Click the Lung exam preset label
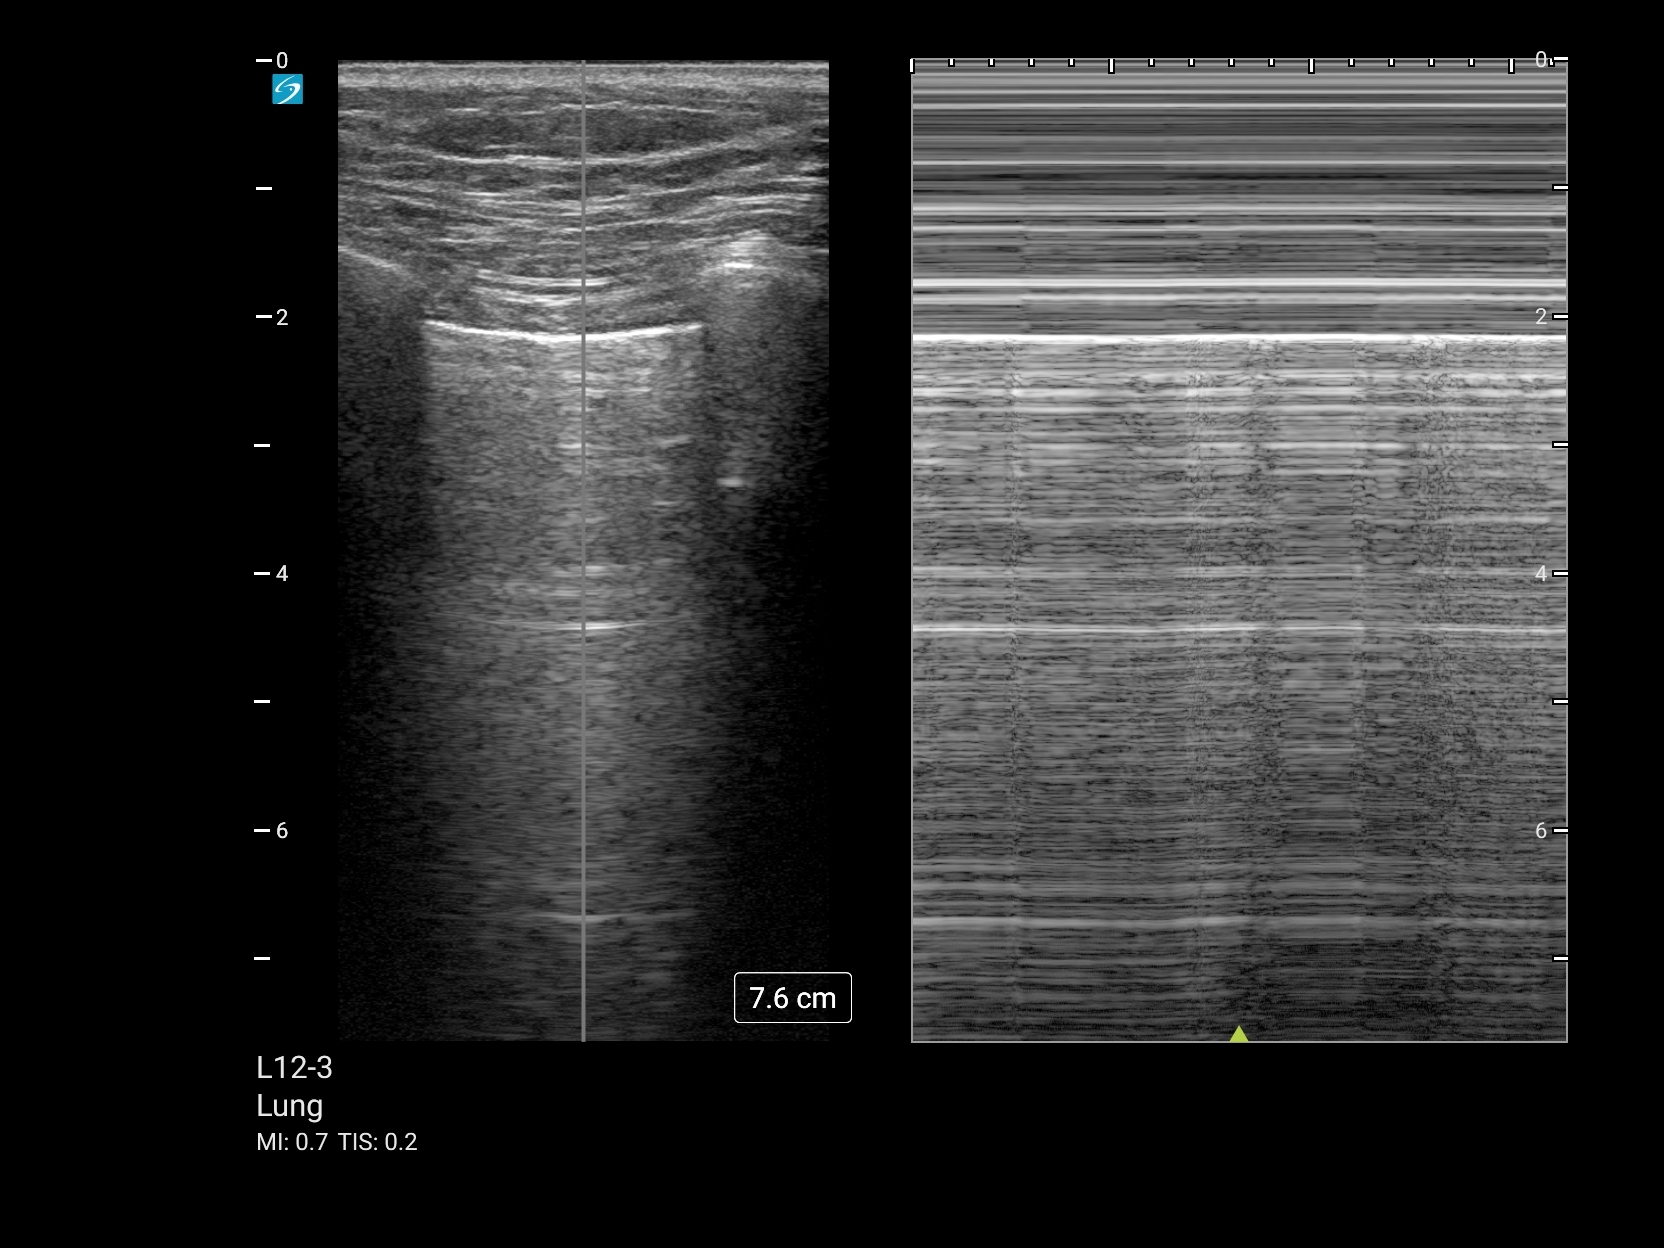 (x=289, y=1106)
